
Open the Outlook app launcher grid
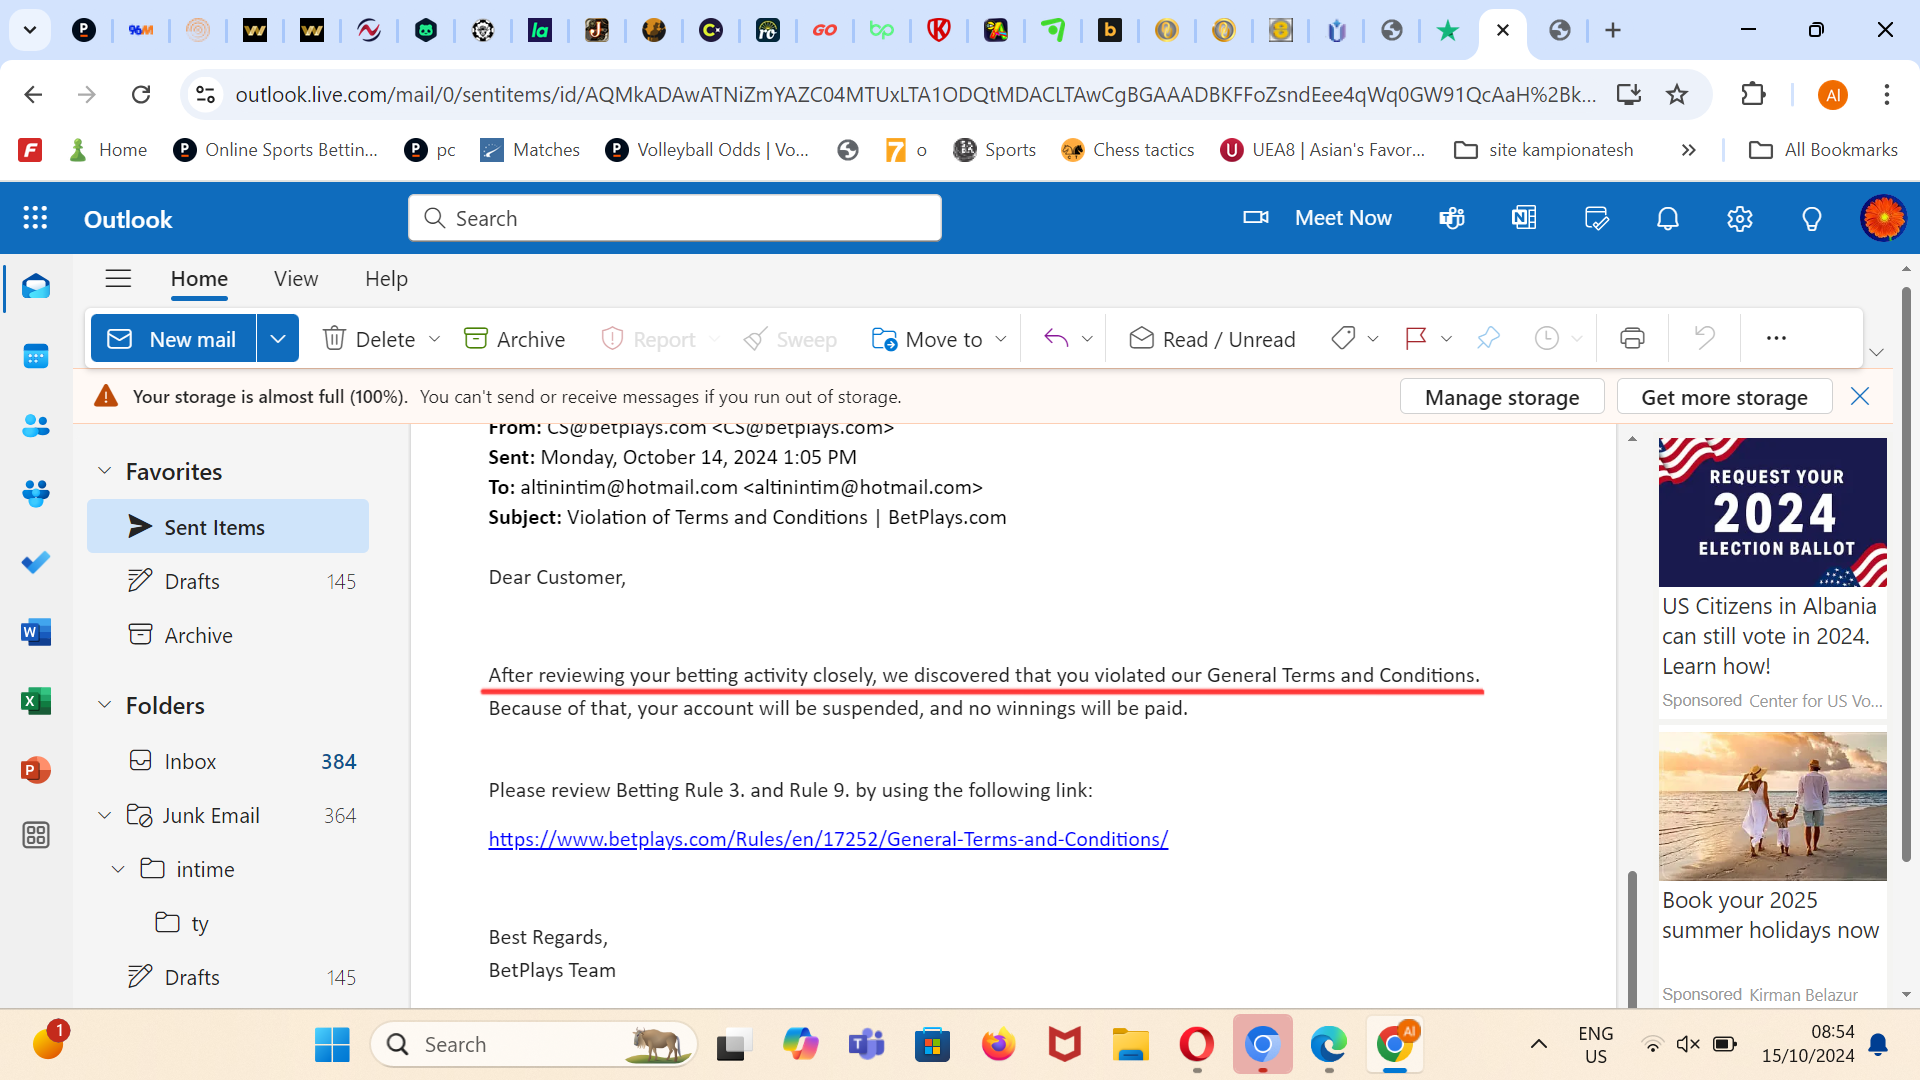coord(35,218)
